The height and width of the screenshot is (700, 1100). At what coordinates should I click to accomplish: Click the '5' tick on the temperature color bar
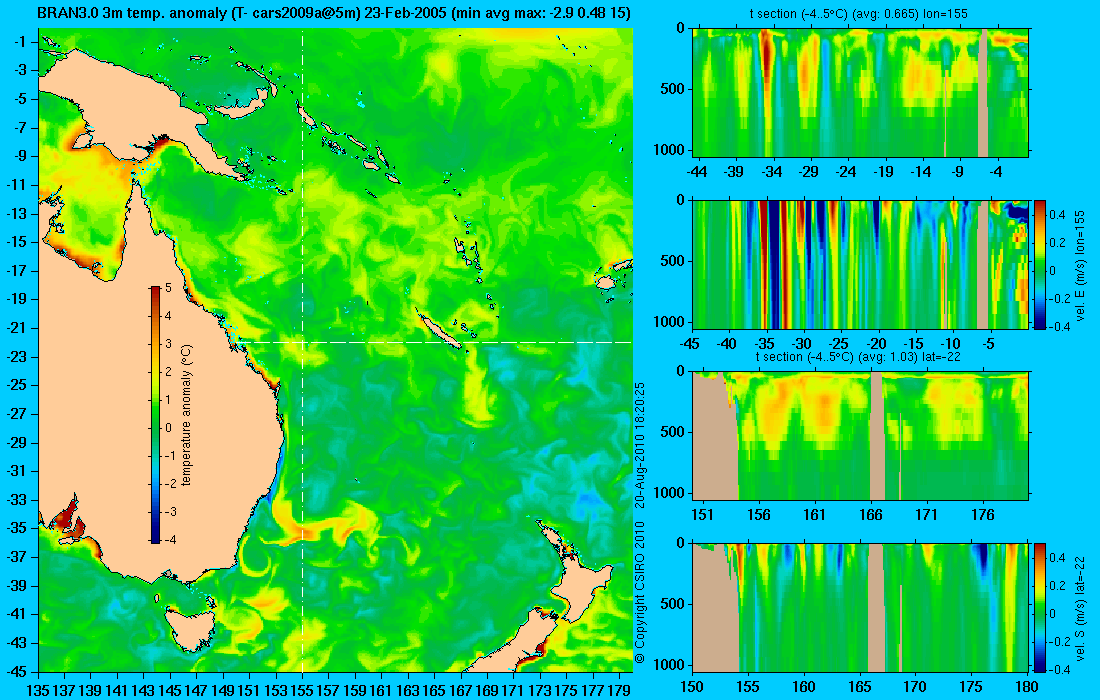(x=168, y=288)
